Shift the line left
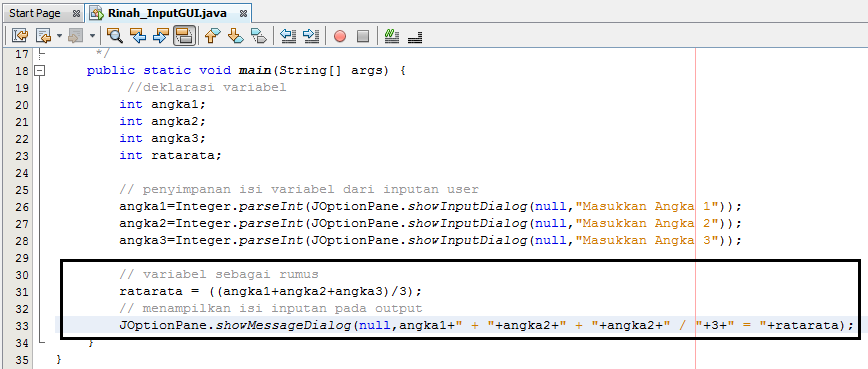 tap(288, 36)
